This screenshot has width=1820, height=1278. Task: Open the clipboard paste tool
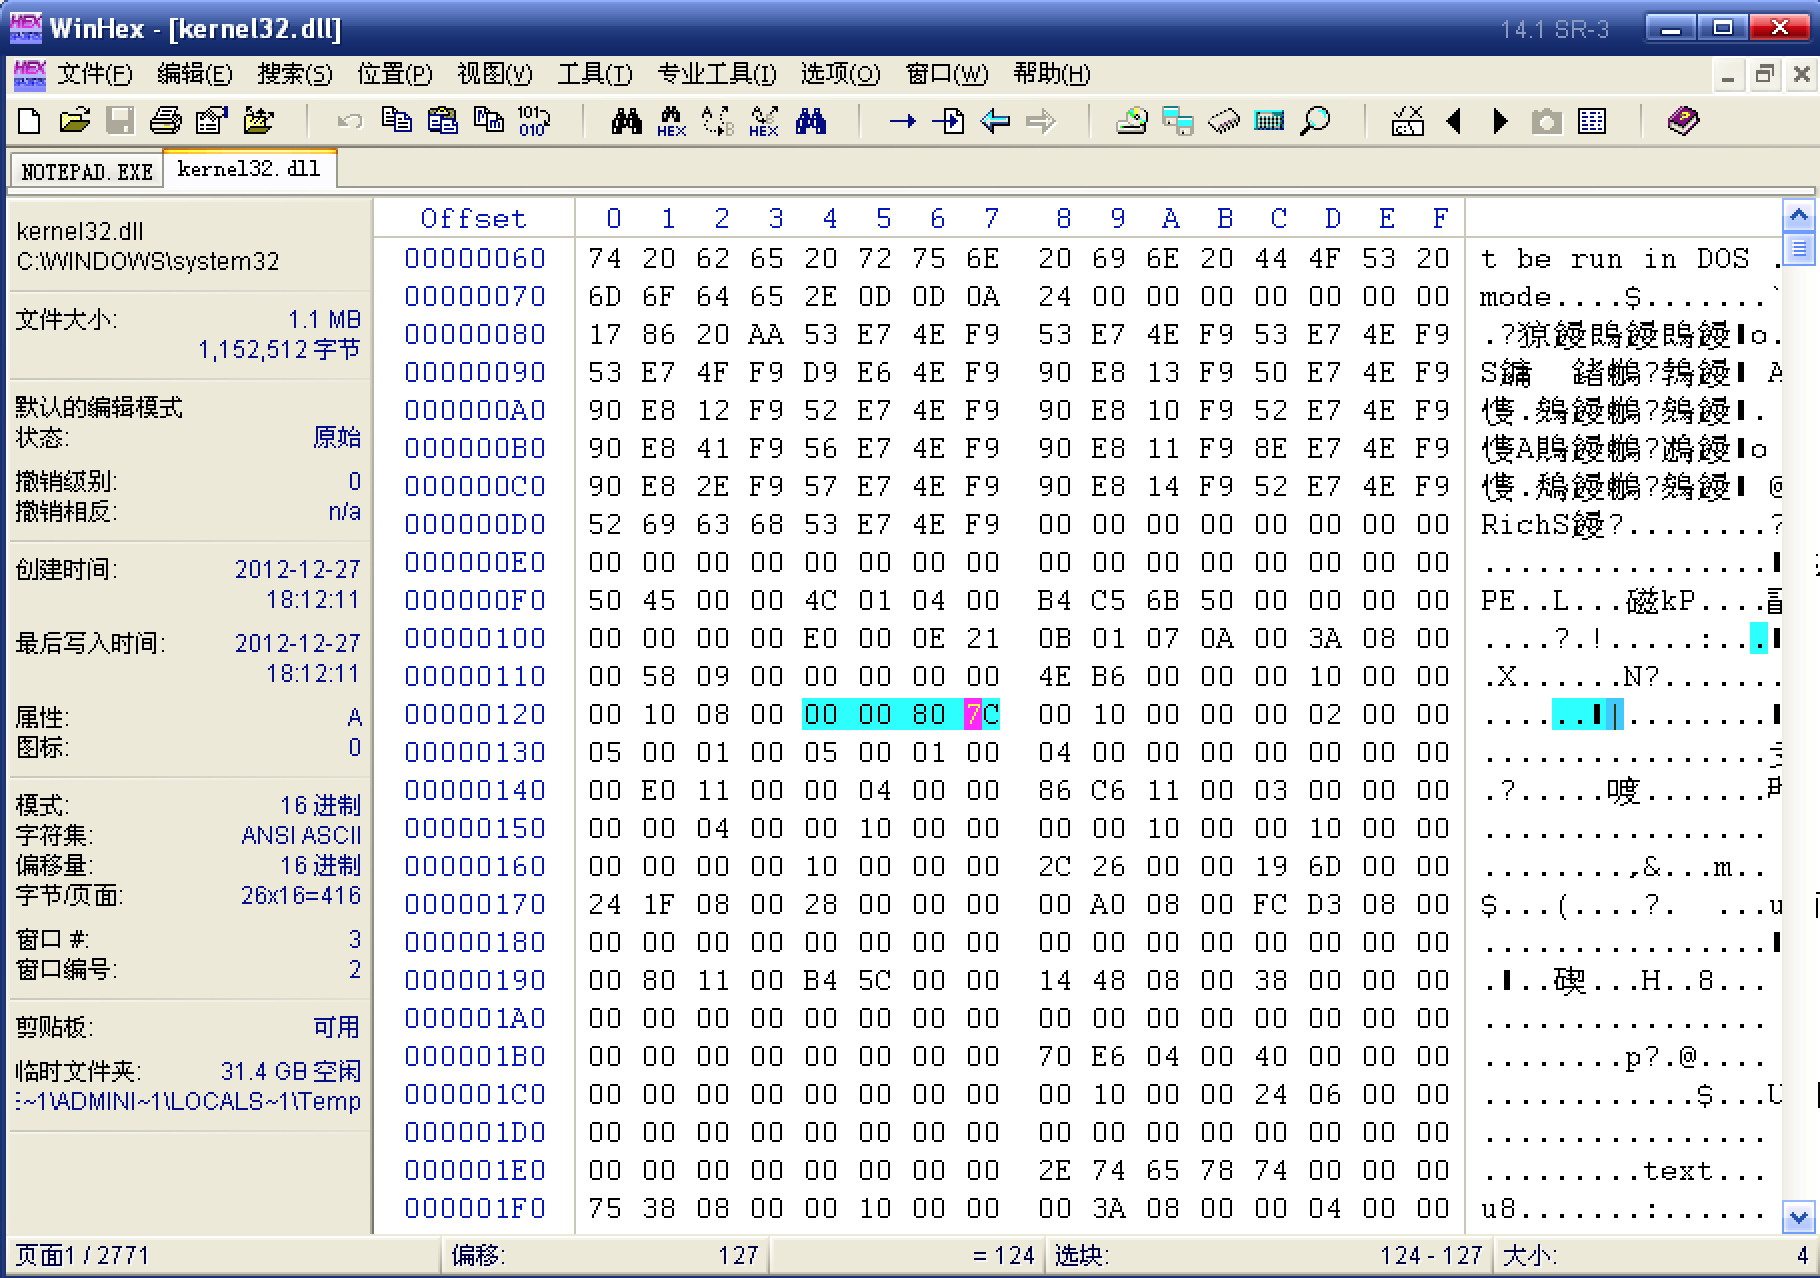pos(441,120)
